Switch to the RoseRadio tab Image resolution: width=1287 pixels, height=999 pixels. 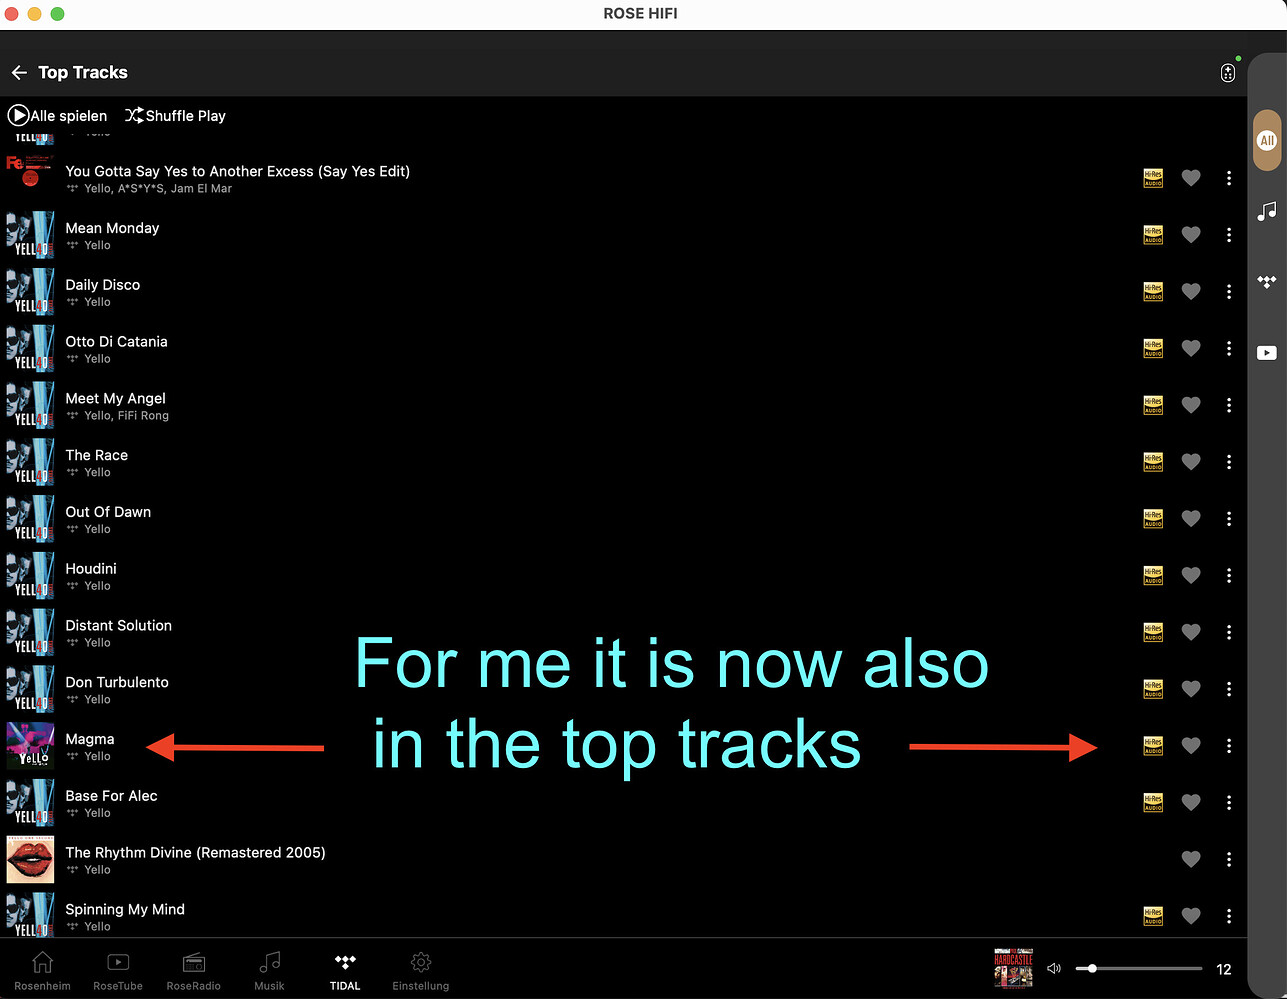pyautogui.click(x=194, y=971)
